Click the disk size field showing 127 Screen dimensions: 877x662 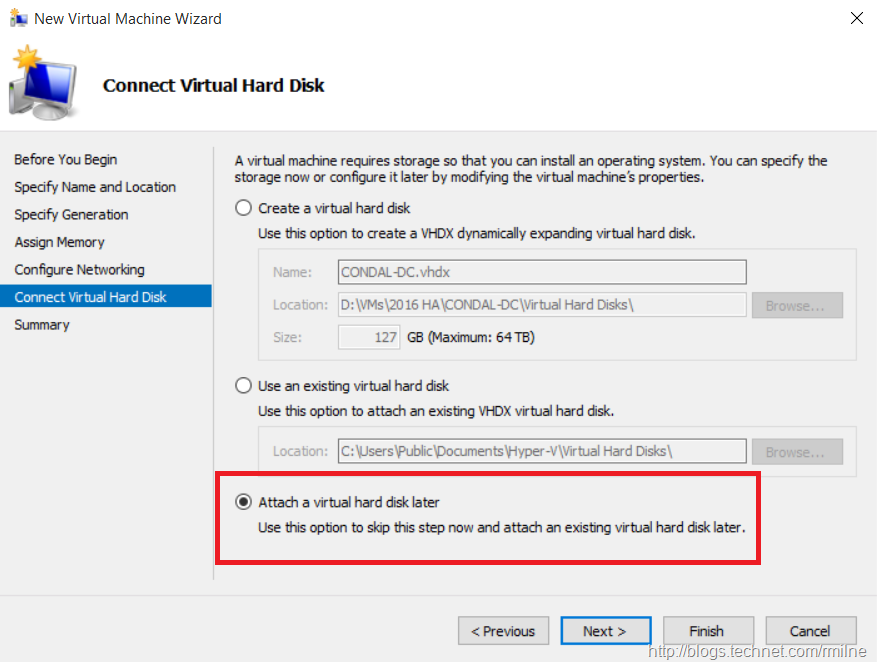click(x=369, y=338)
